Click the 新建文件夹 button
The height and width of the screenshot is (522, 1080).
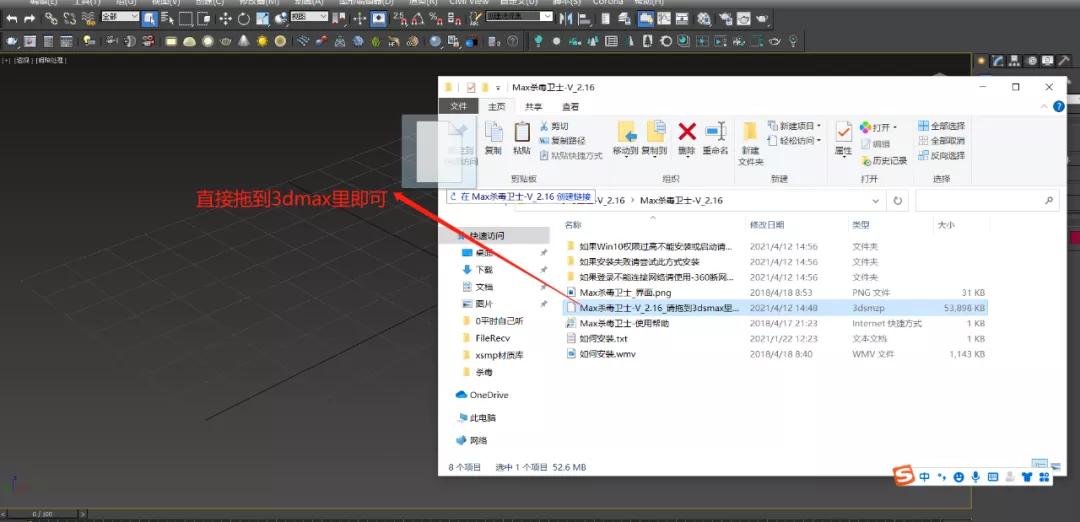[x=751, y=143]
